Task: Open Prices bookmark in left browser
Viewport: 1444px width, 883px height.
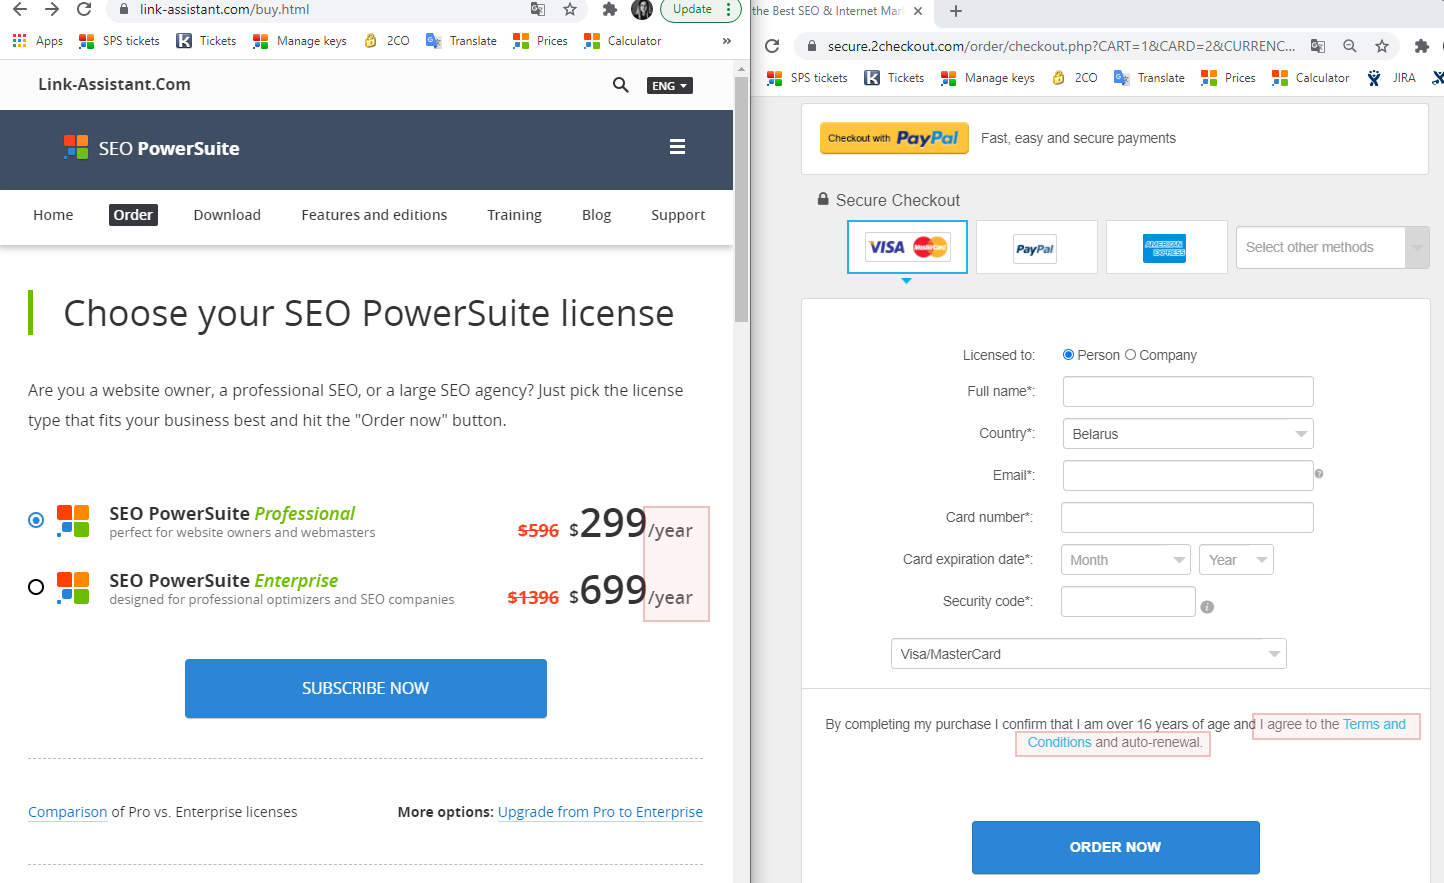Action: pos(540,41)
